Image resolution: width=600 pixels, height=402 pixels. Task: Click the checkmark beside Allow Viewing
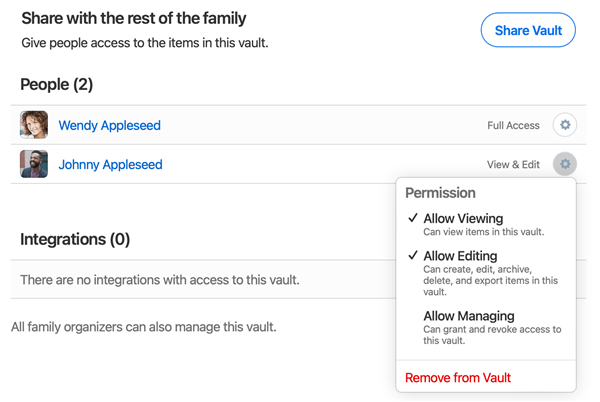(412, 218)
